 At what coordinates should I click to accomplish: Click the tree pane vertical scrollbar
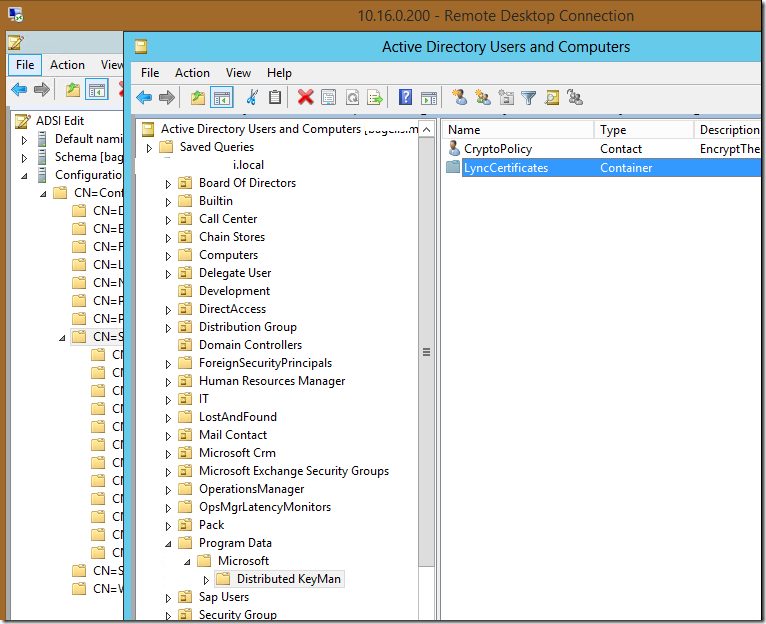coord(427,352)
